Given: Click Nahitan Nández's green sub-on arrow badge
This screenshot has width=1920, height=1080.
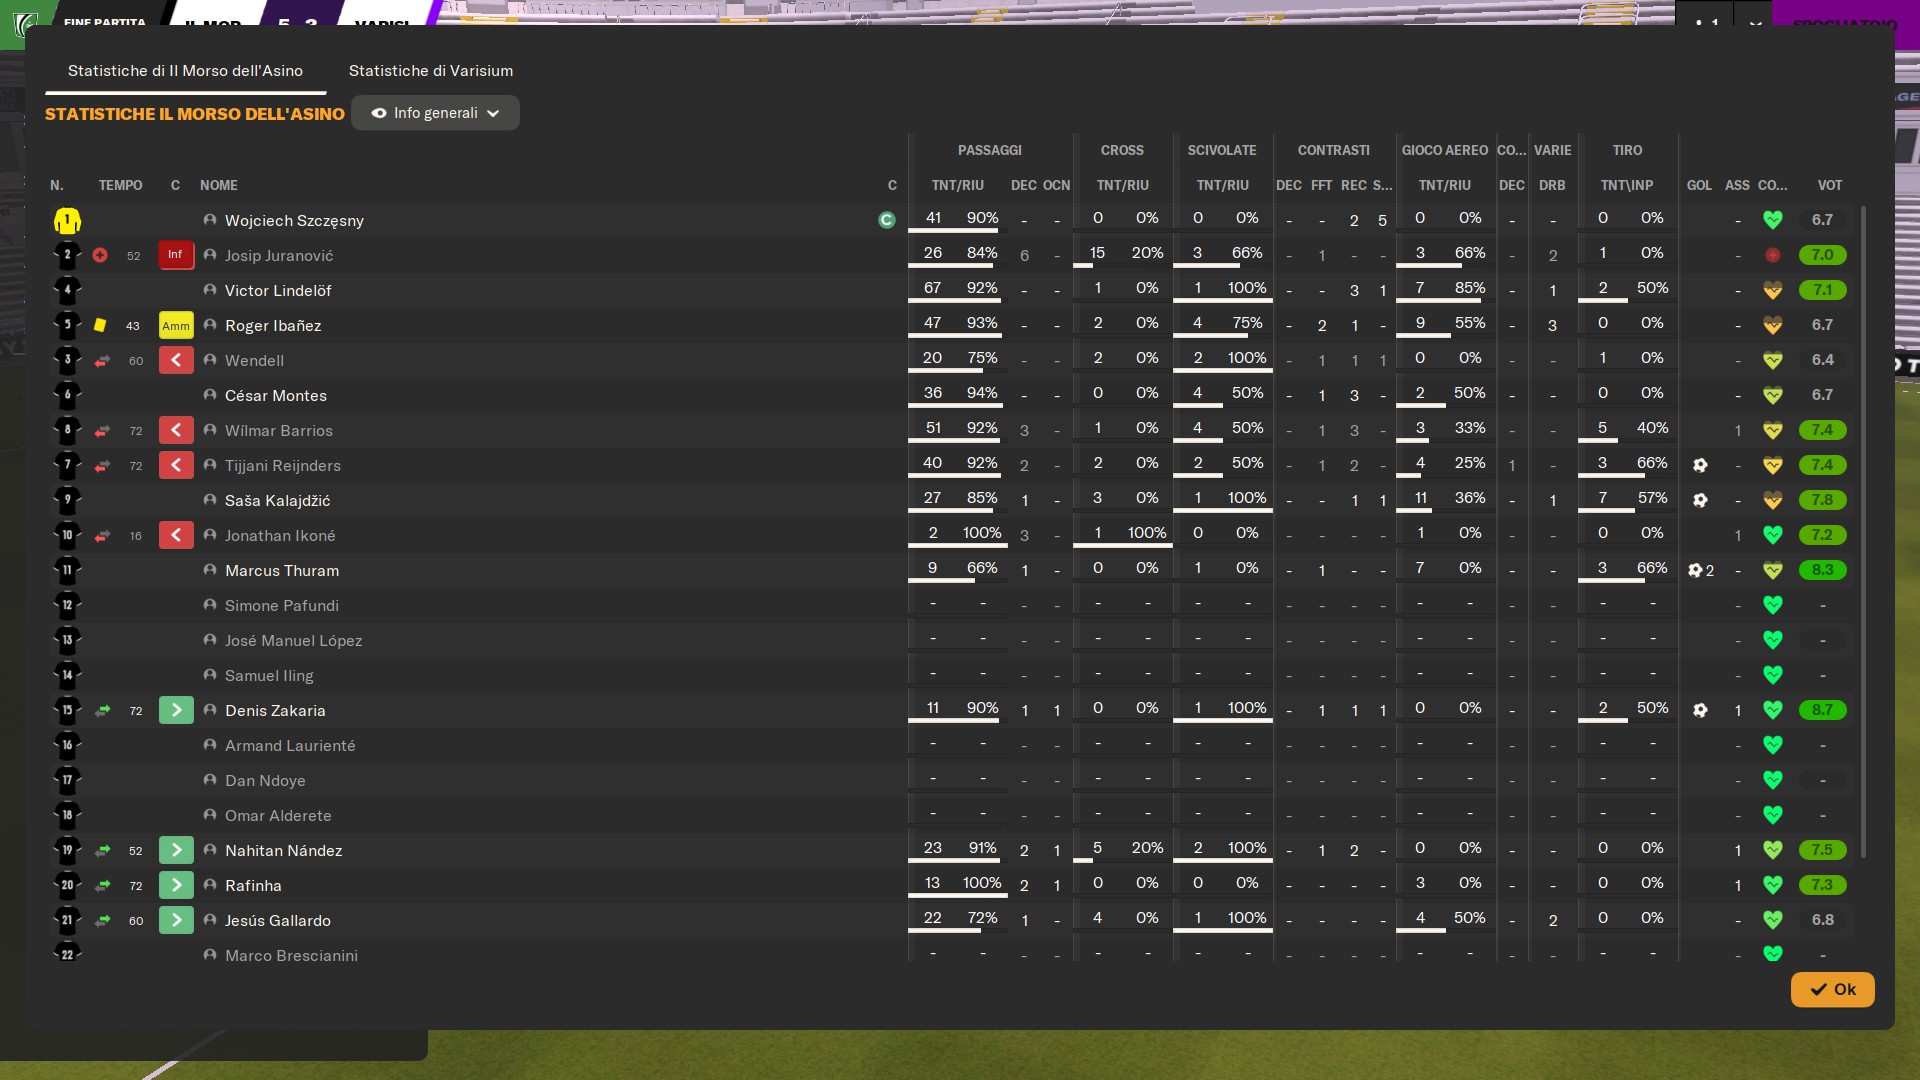Looking at the screenshot, I should point(176,850).
